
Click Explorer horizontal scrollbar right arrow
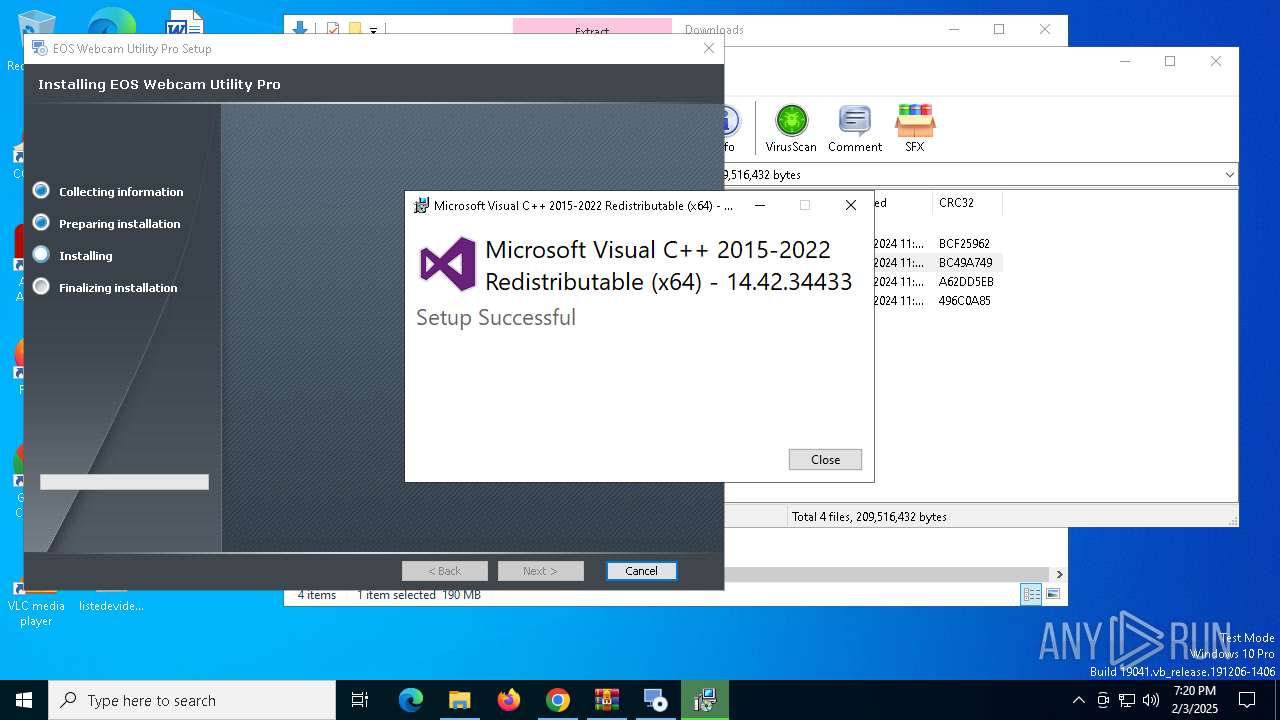pyautogui.click(x=1059, y=574)
